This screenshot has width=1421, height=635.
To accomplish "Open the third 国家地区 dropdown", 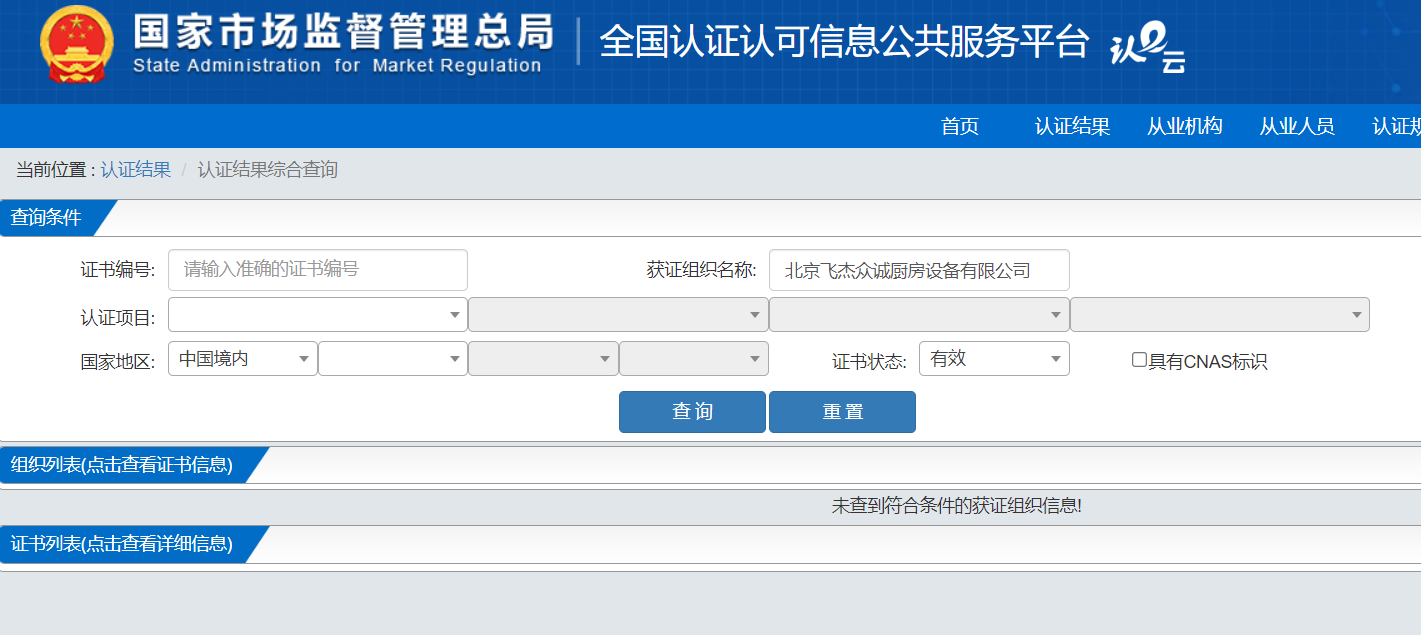I will click(543, 359).
